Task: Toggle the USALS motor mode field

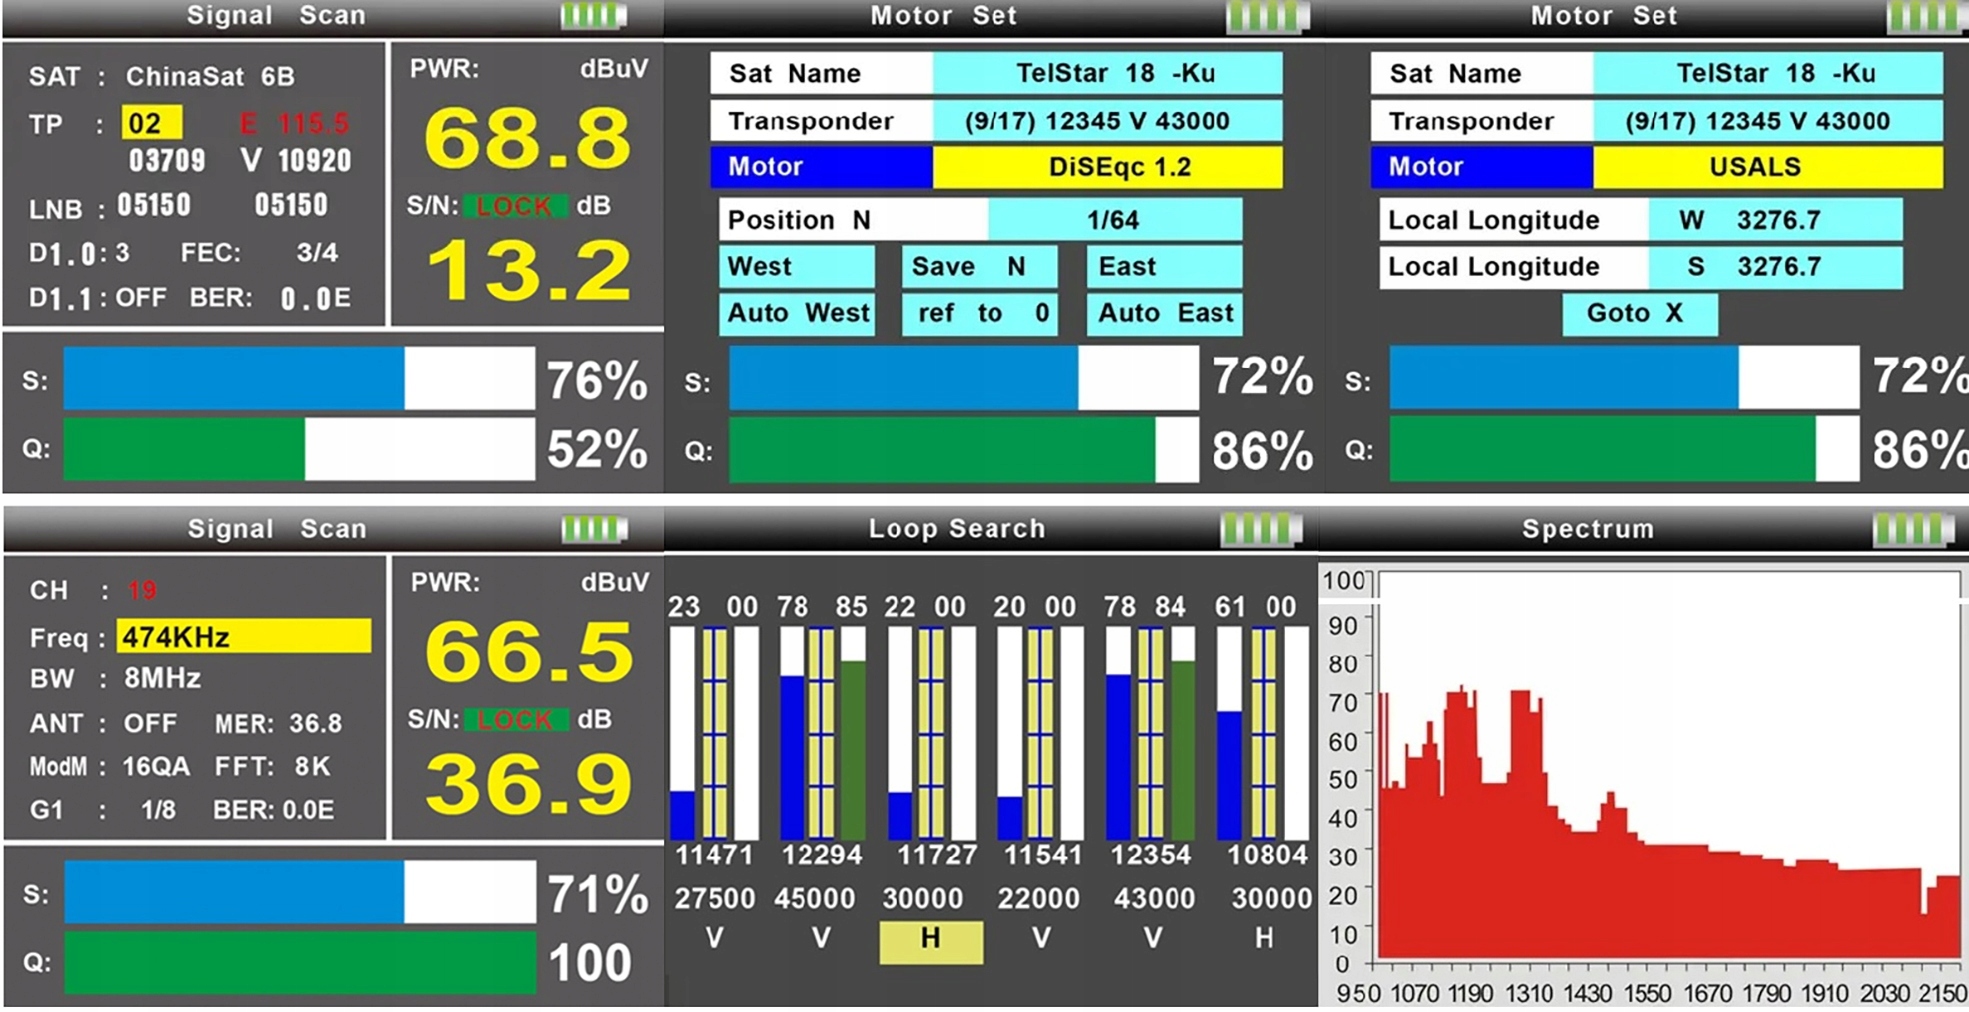Action: tap(1766, 167)
